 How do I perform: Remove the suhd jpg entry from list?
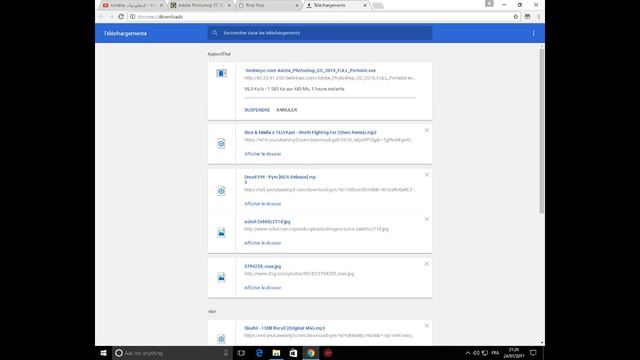point(427,219)
